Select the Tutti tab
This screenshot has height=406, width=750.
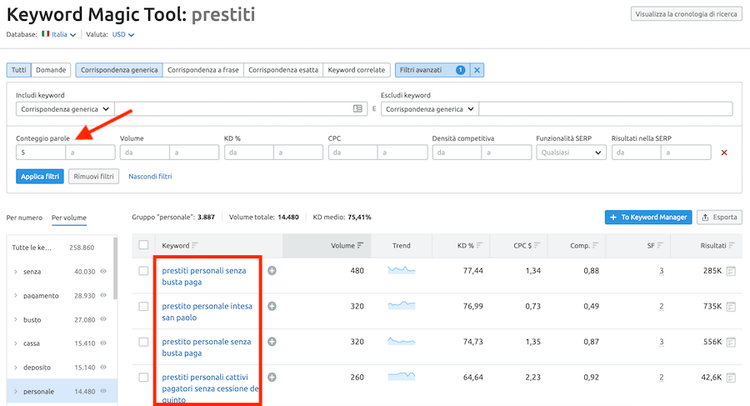pyautogui.click(x=19, y=70)
